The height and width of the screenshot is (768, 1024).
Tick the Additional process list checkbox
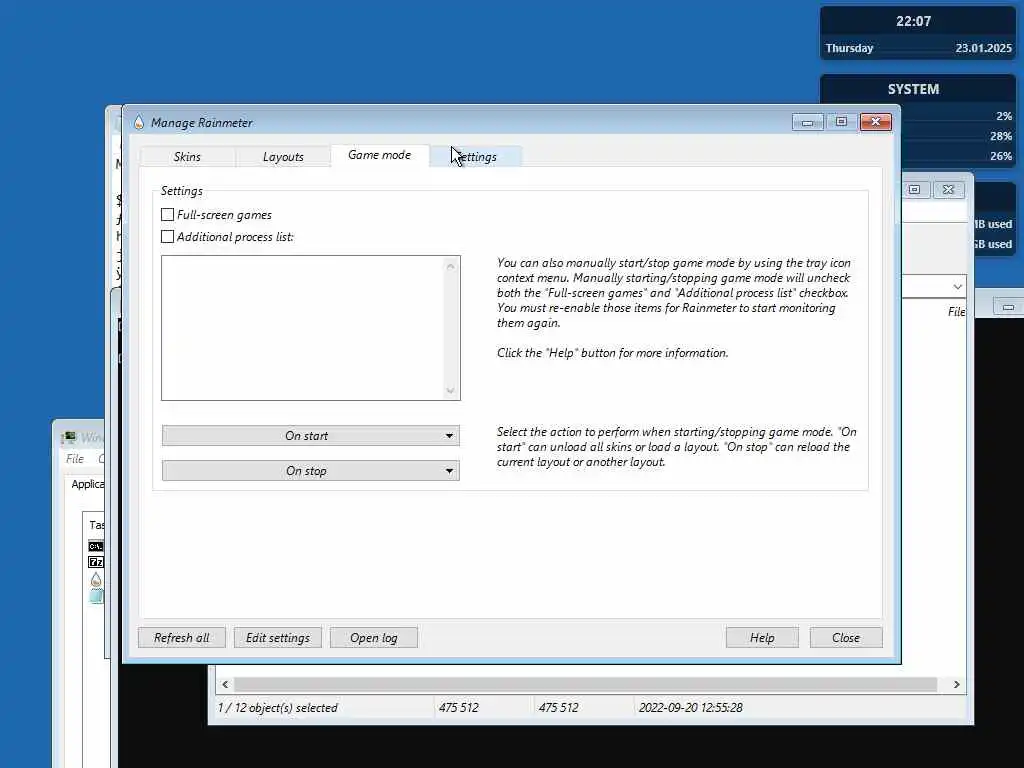point(167,236)
